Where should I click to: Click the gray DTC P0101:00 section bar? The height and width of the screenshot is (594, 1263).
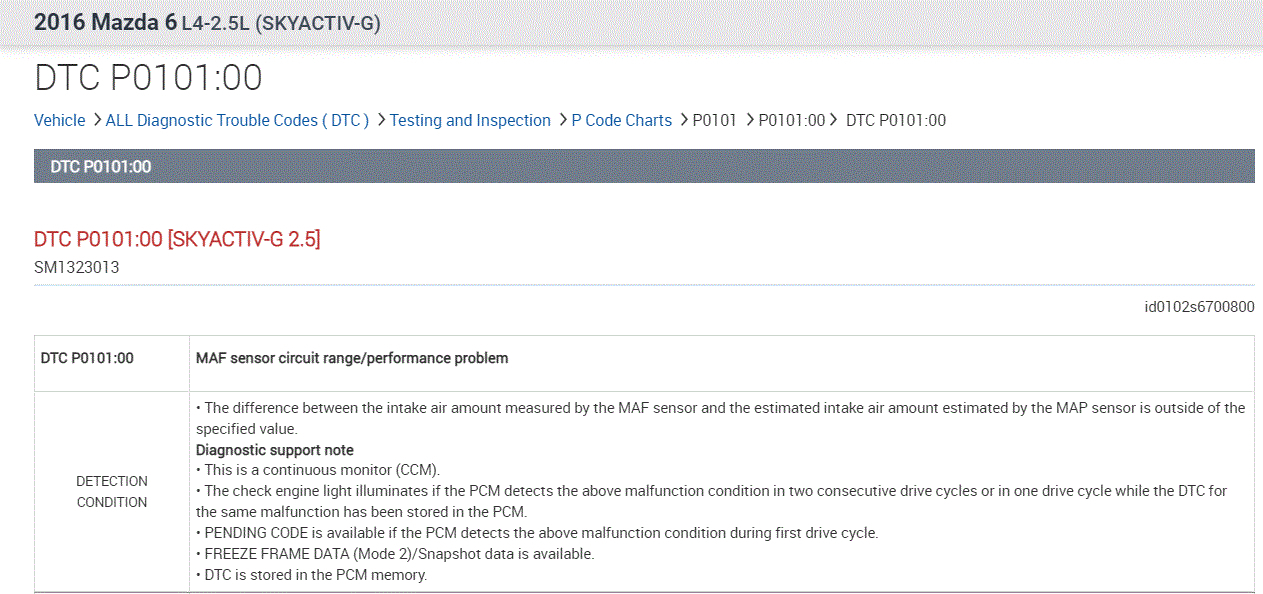click(x=644, y=166)
